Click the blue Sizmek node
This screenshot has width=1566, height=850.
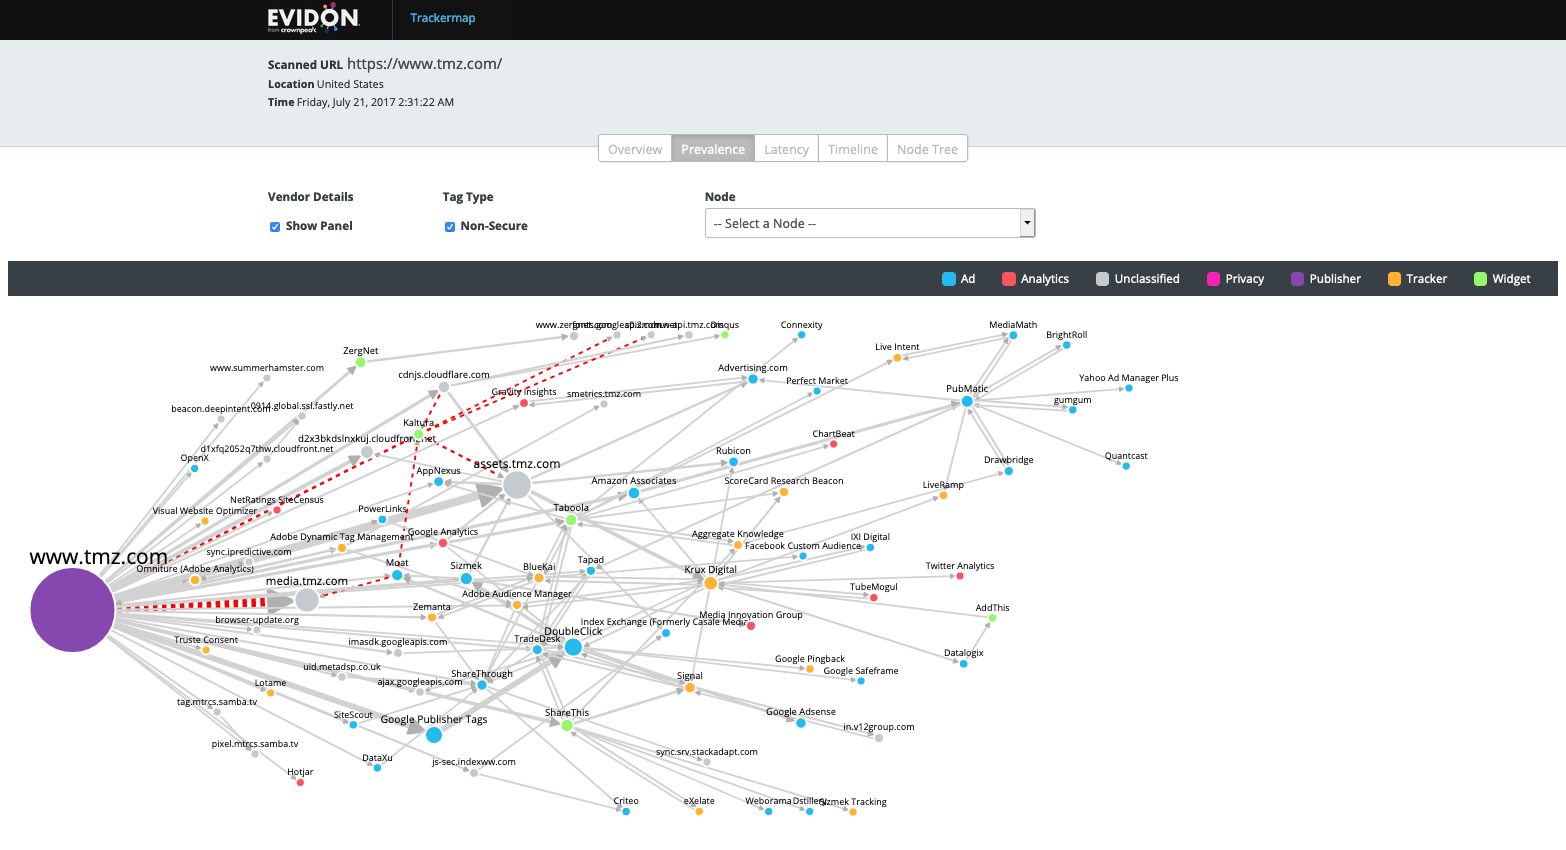tap(466, 578)
